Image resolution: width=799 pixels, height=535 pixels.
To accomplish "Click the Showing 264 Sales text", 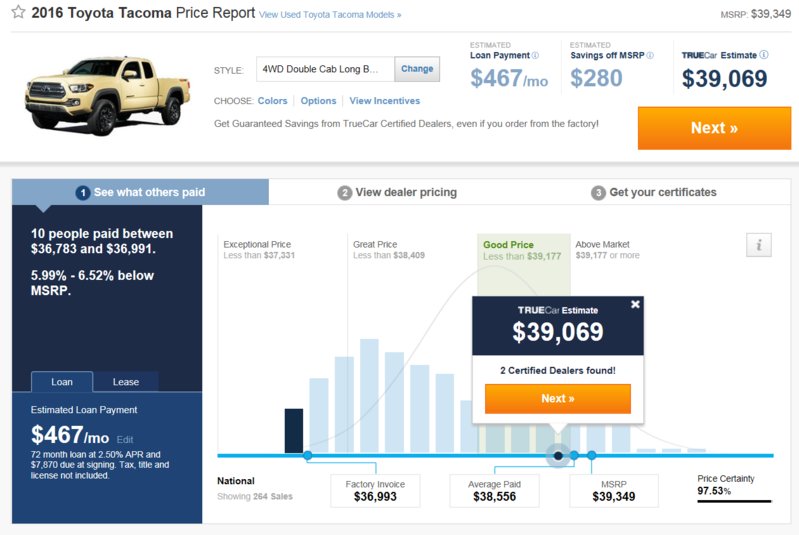I will click(x=255, y=496).
